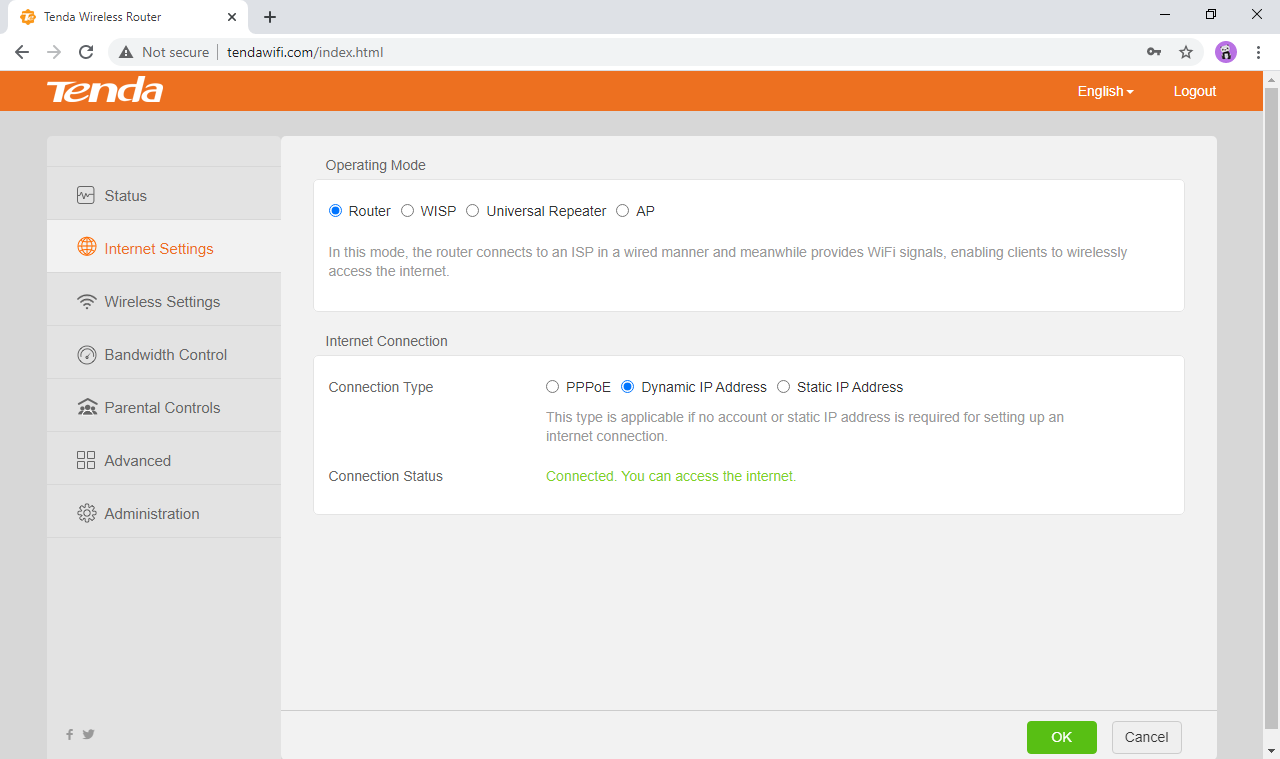Choose PPPoE connection type

(x=553, y=387)
